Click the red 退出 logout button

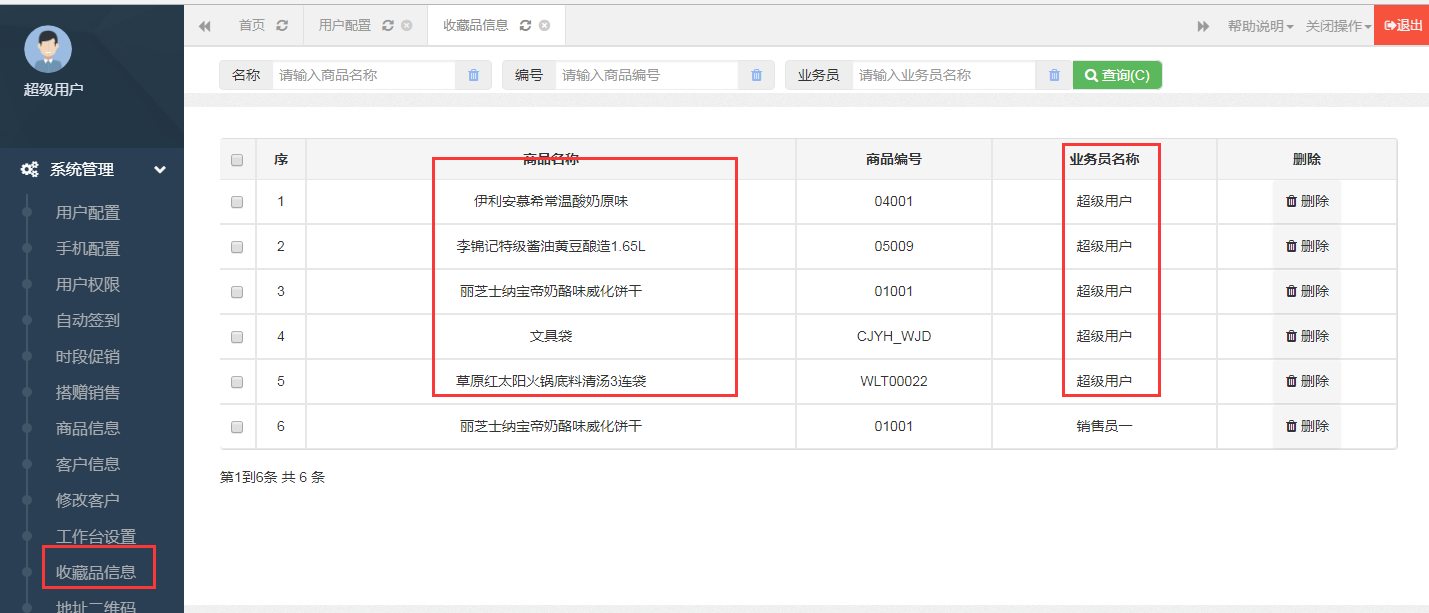[x=1402, y=26]
